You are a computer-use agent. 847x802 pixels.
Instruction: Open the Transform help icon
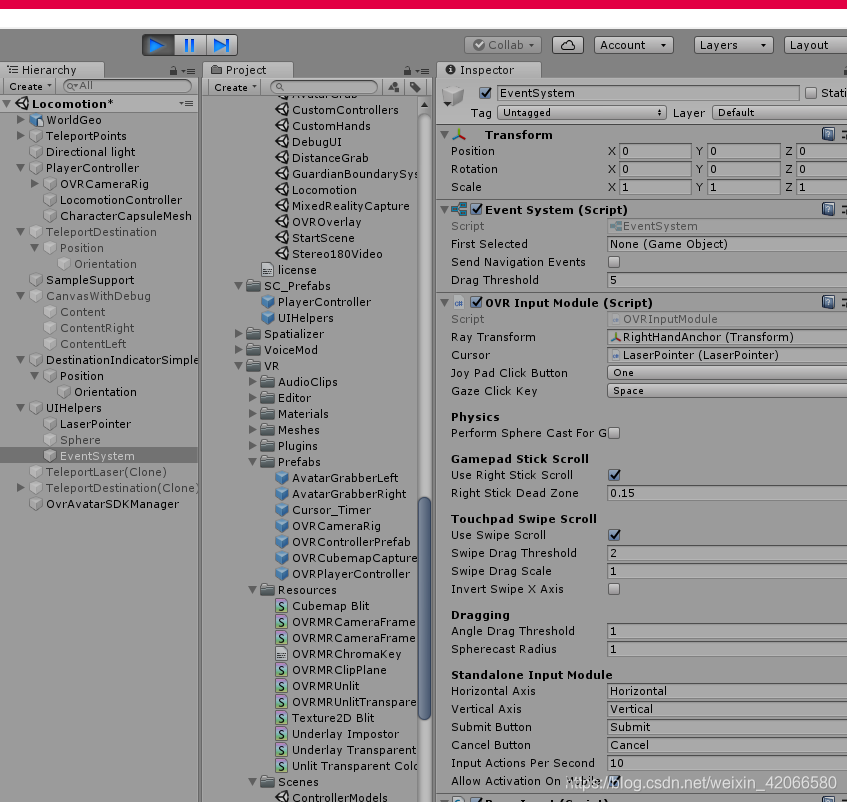828,134
